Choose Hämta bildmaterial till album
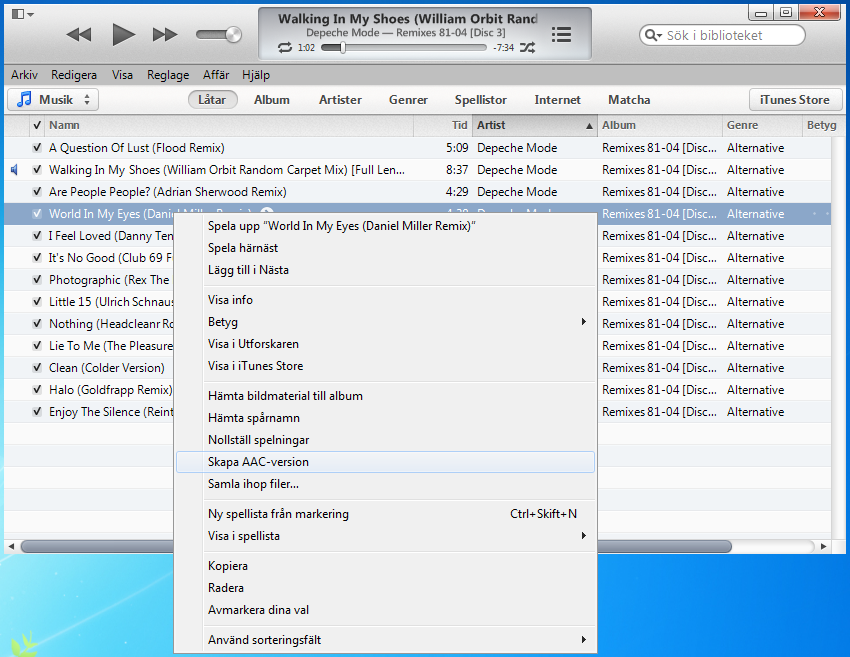The image size is (850, 657). (x=385, y=396)
